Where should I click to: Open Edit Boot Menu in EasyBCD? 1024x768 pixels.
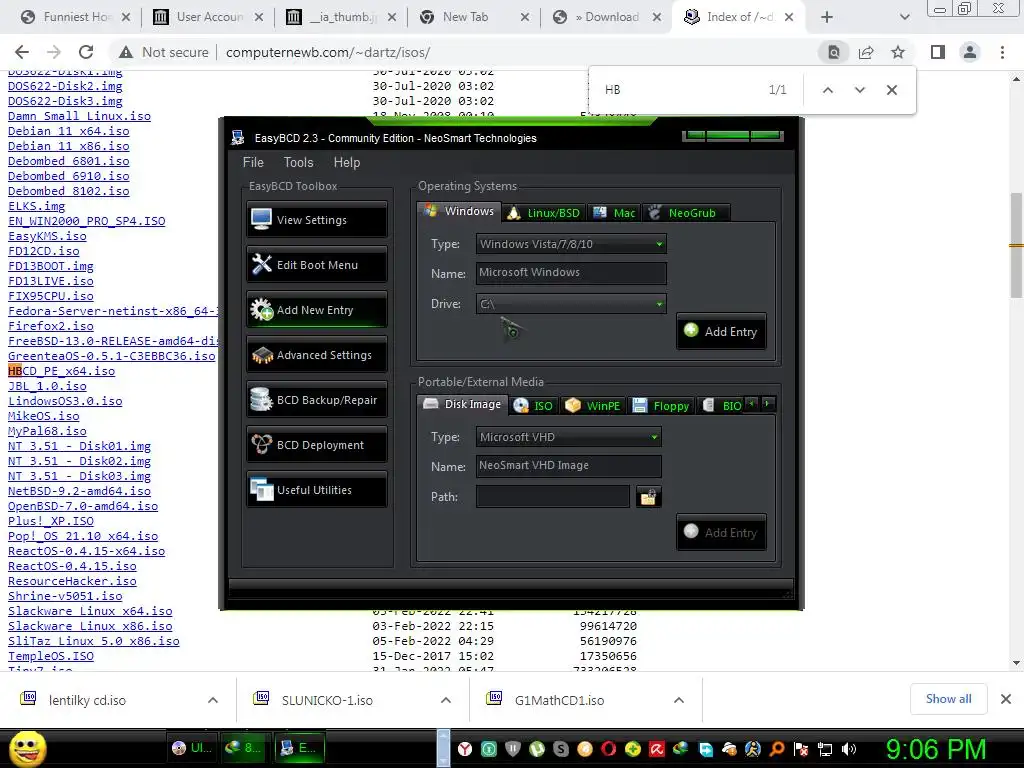[317, 265]
